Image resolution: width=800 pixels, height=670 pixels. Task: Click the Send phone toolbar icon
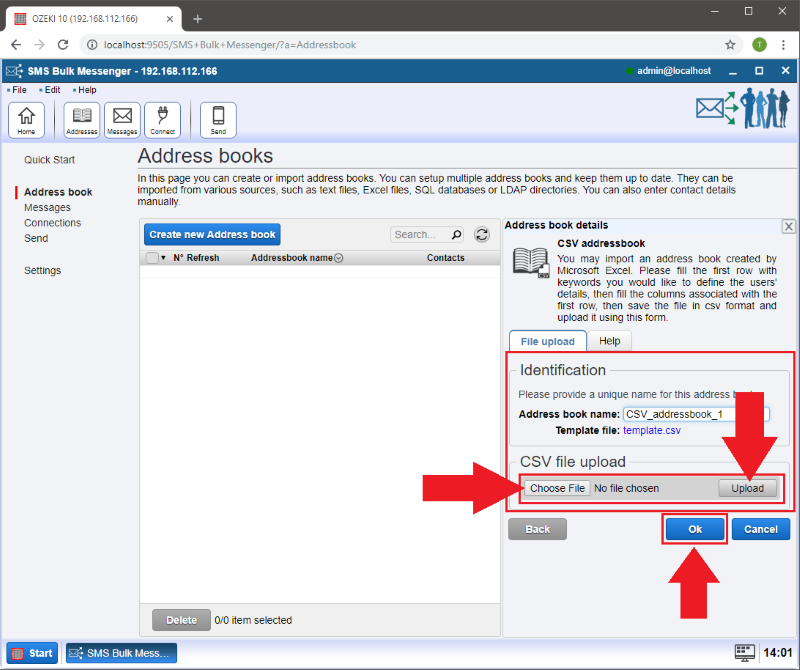pos(218,119)
